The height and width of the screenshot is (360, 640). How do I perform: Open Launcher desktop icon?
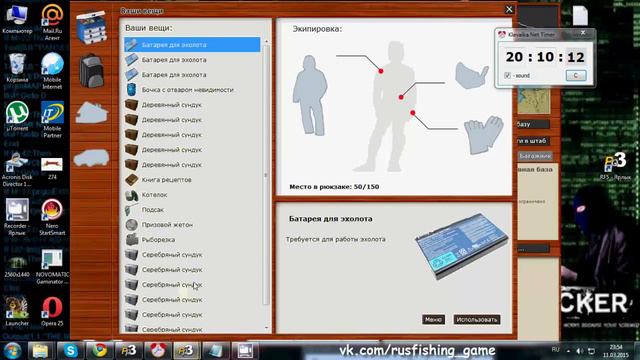pos(17,311)
